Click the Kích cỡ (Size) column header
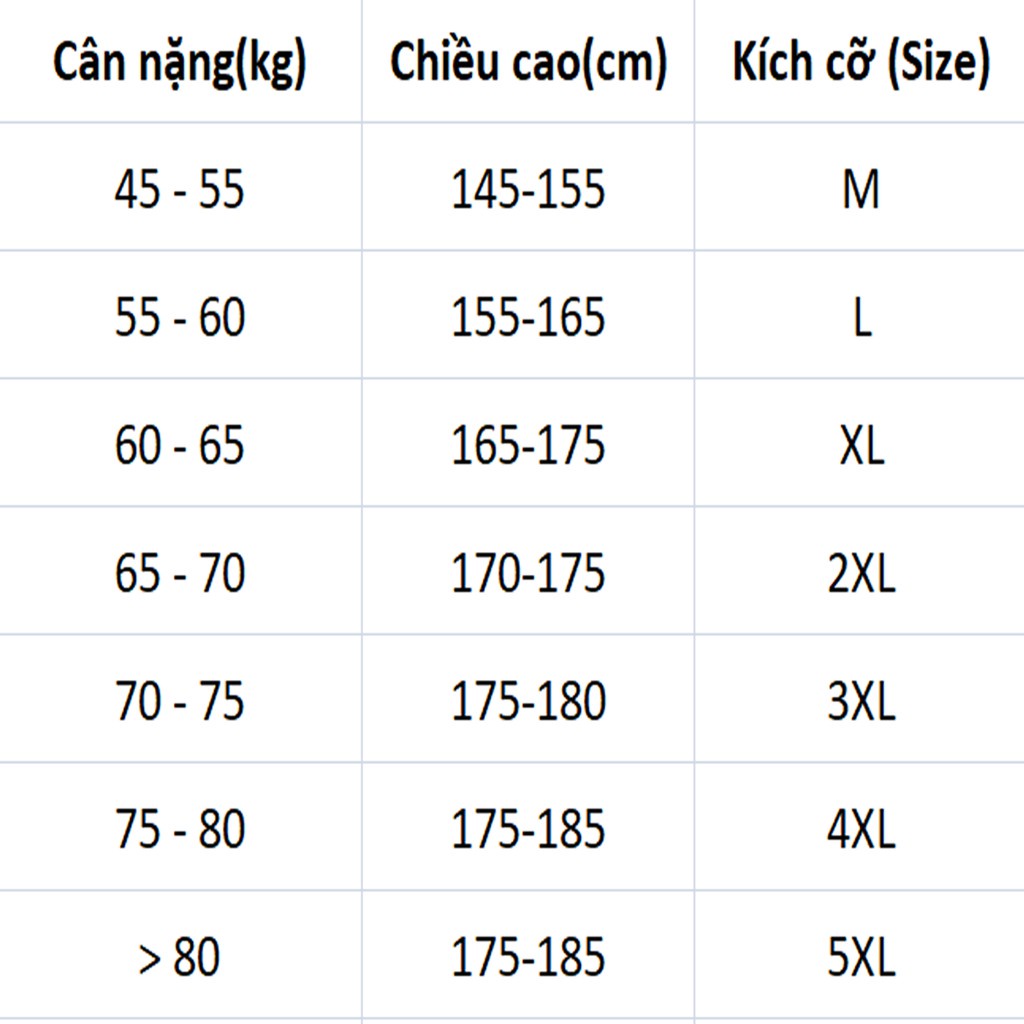Image resolution: width=1024 pixels, height=1024 pixels. 860,64
